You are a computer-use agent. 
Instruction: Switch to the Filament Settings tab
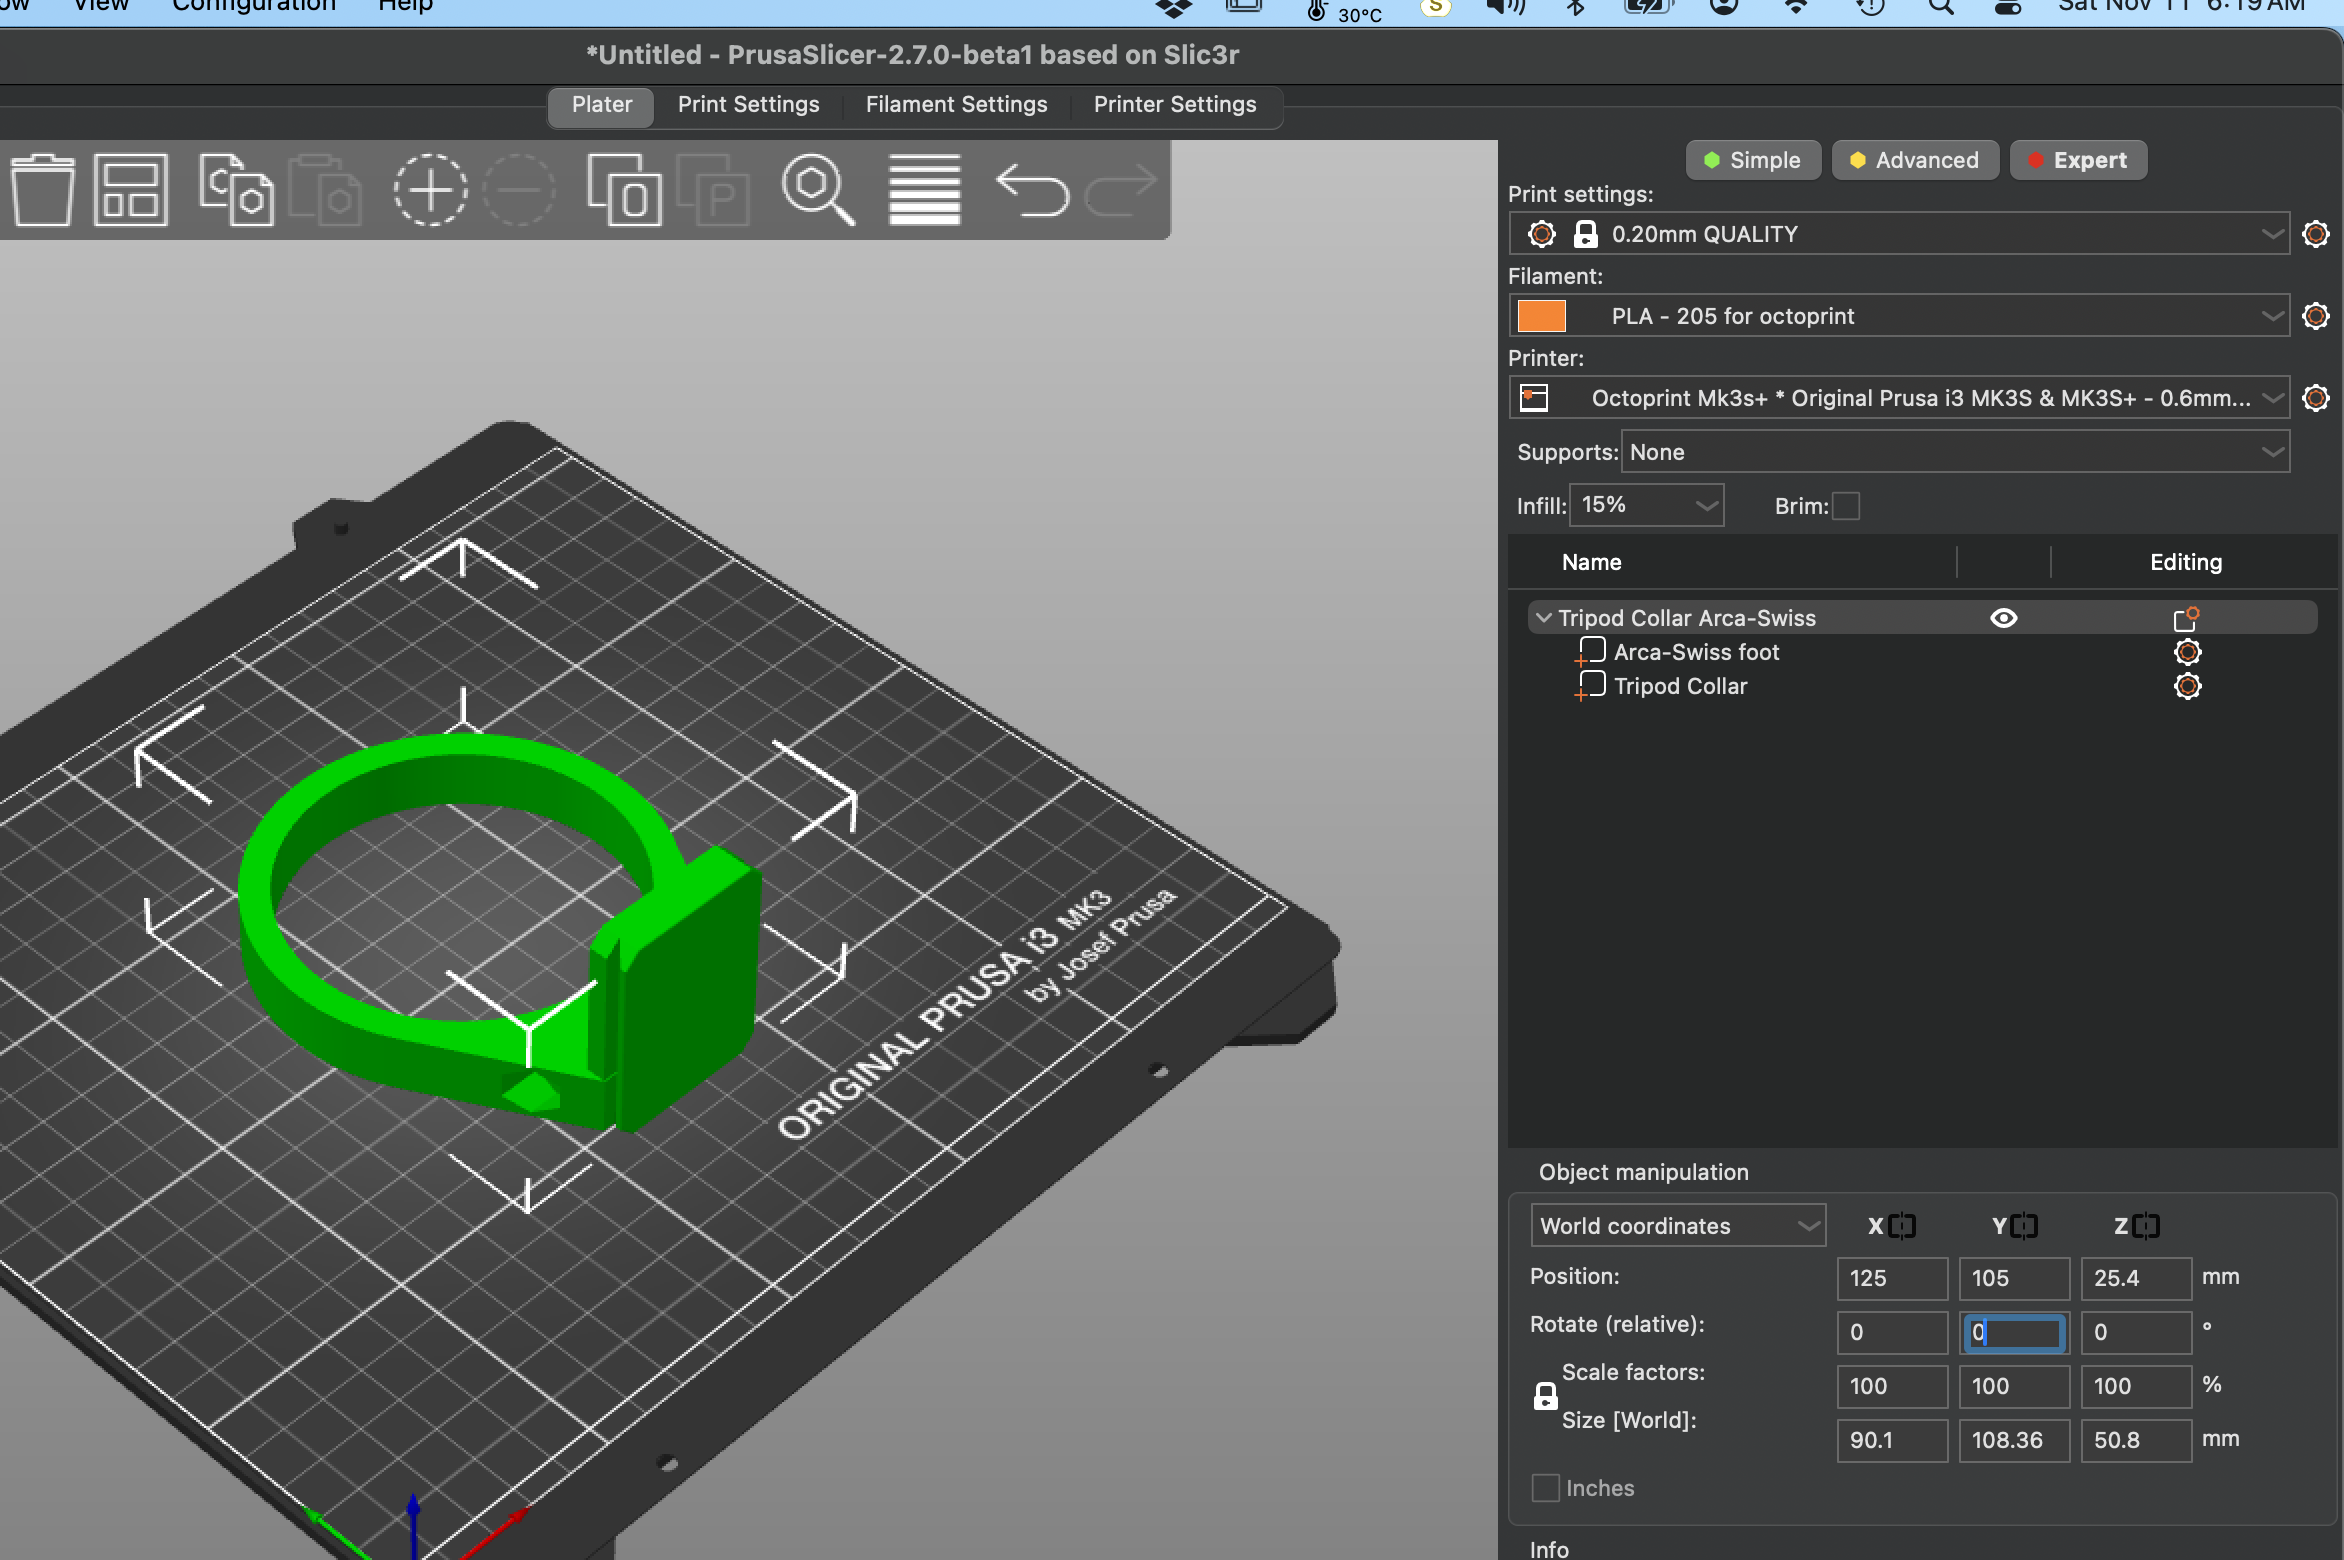(956, 104)
